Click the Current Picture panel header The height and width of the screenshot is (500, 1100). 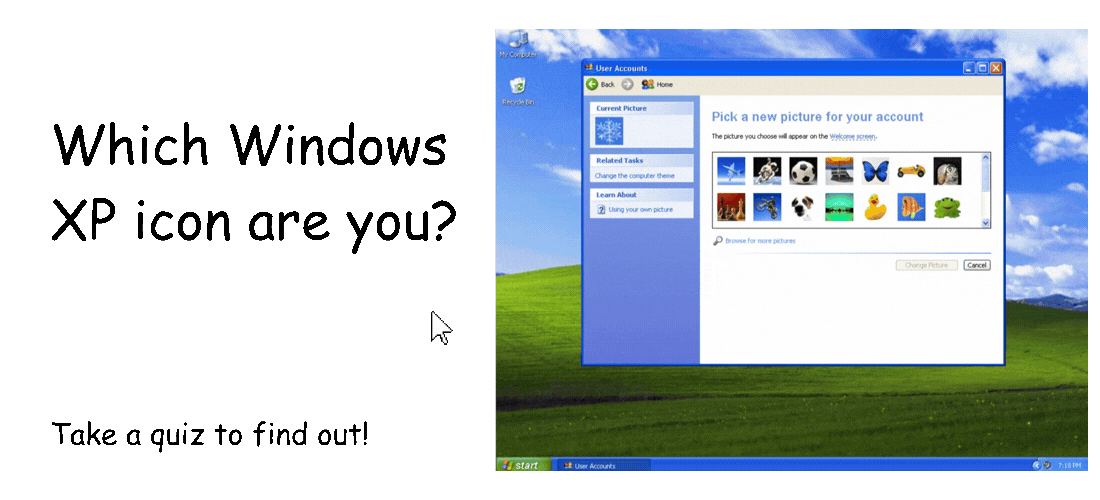pyautogui.click(x=641, y=109)
